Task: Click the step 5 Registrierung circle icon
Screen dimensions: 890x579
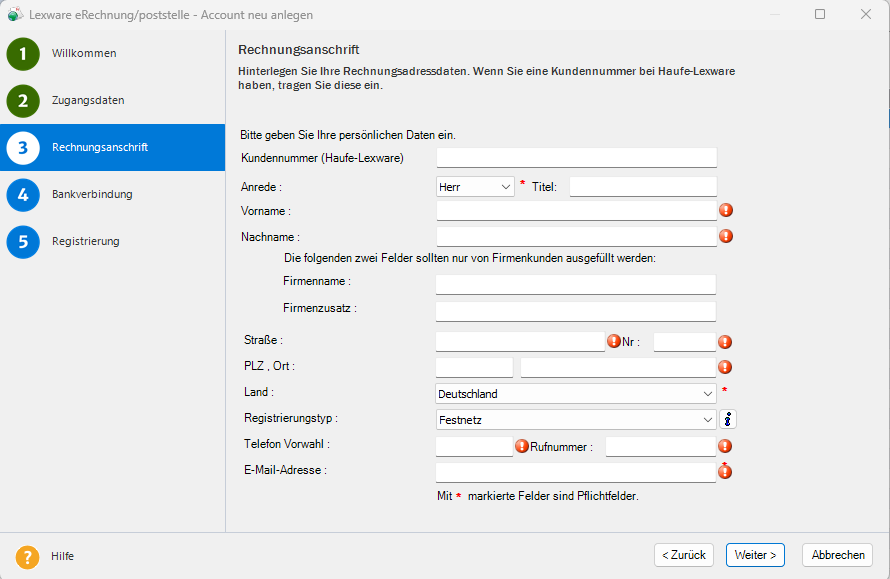Action: point(23,242)
